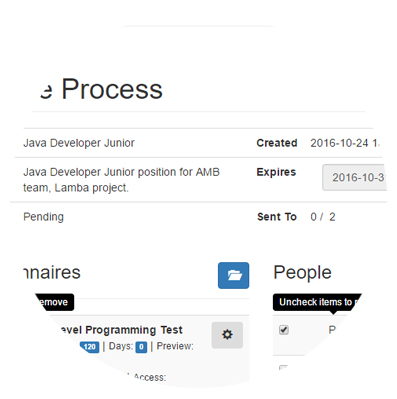Viewport: 397px width, 399px height.
Task: Click the Lamba project description text
Action: tap(121, 180)
